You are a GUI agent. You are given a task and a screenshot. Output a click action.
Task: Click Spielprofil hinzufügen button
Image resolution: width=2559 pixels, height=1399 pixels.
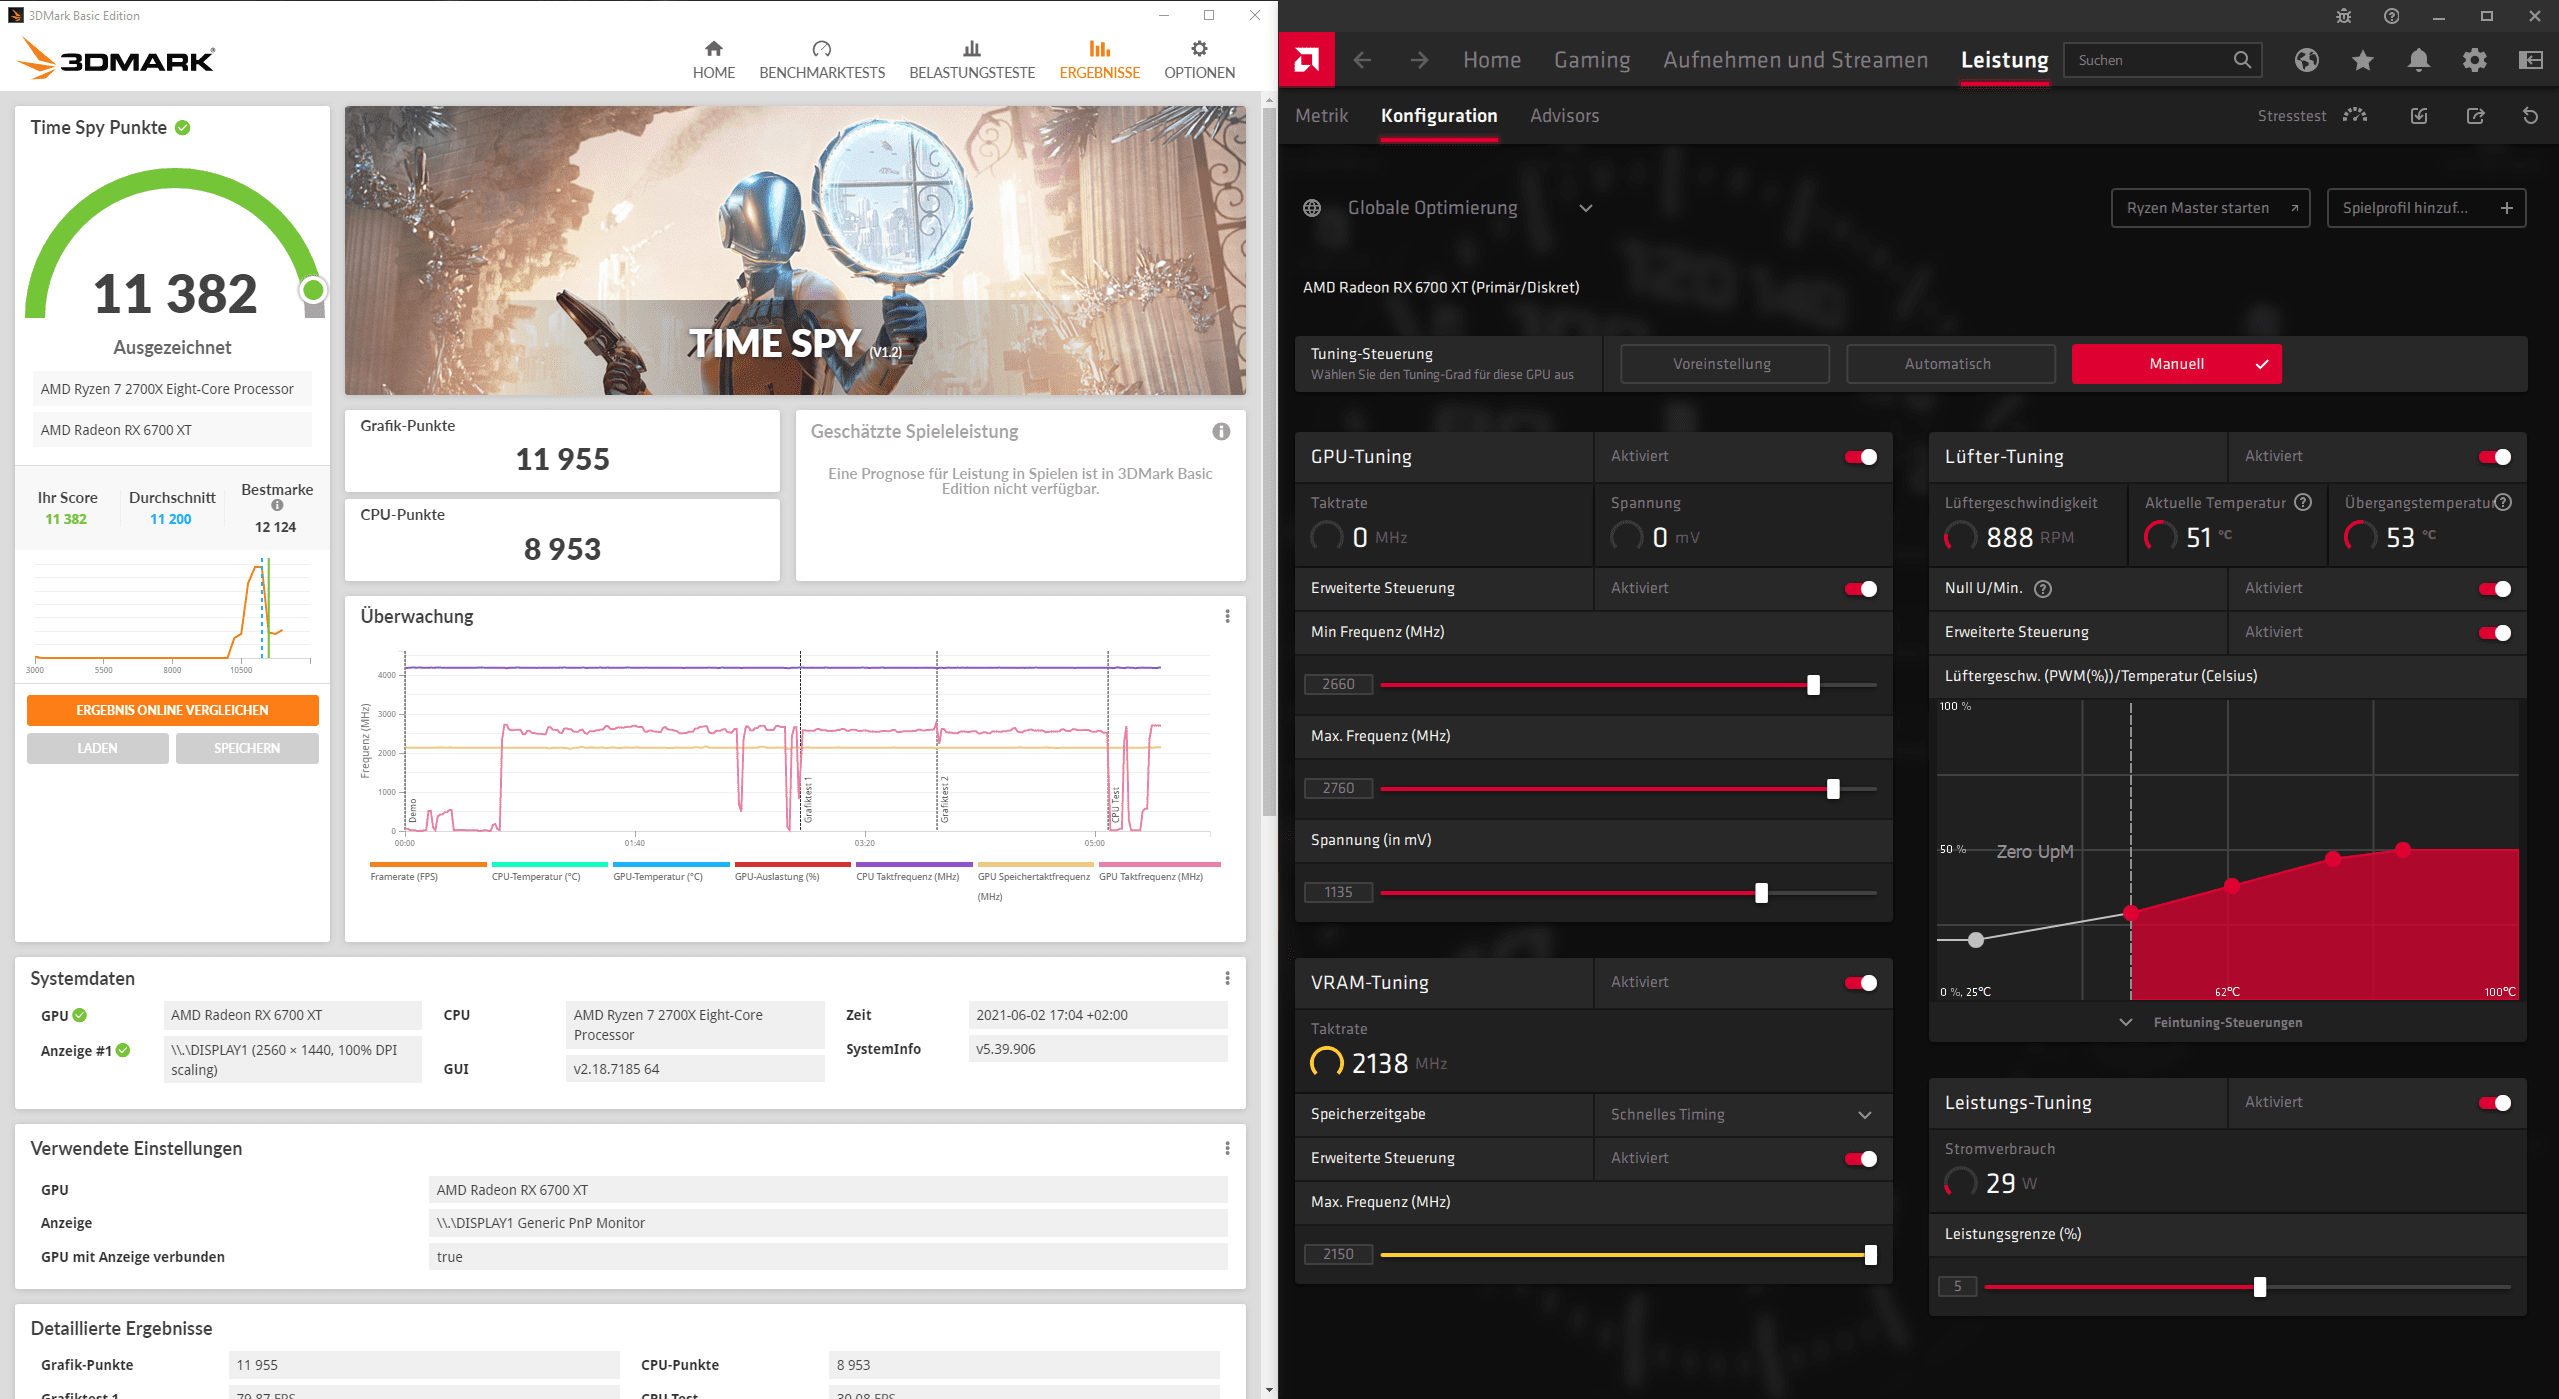pos(2426,208)
